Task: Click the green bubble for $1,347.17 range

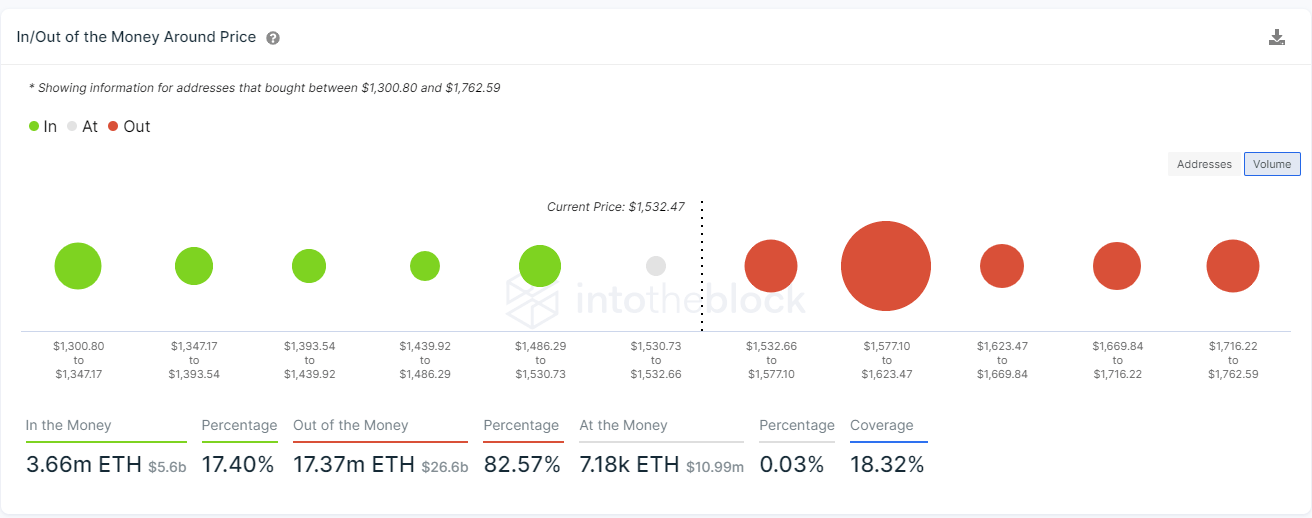Action: coord(194,266)
